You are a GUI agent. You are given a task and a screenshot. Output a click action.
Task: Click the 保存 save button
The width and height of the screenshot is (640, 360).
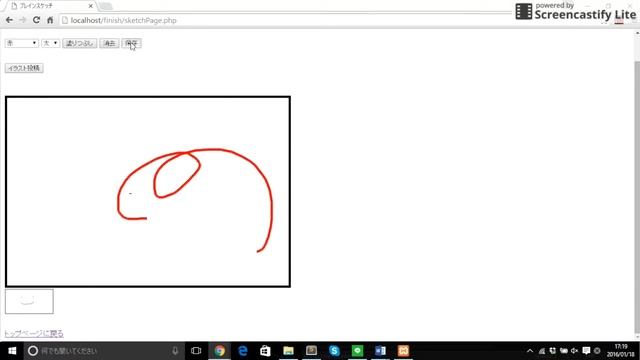(131, 43)
